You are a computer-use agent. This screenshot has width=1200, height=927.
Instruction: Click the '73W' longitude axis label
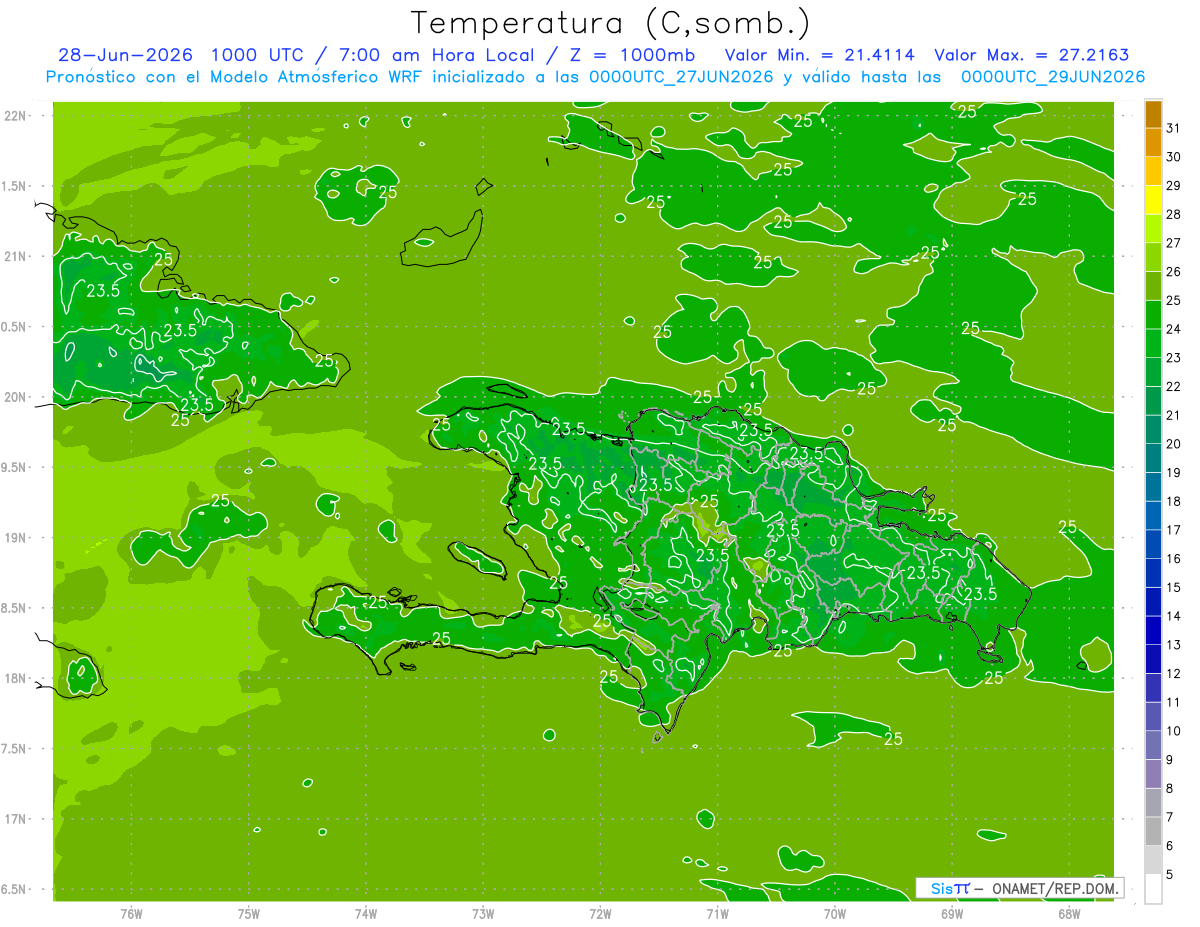point(483,915)
